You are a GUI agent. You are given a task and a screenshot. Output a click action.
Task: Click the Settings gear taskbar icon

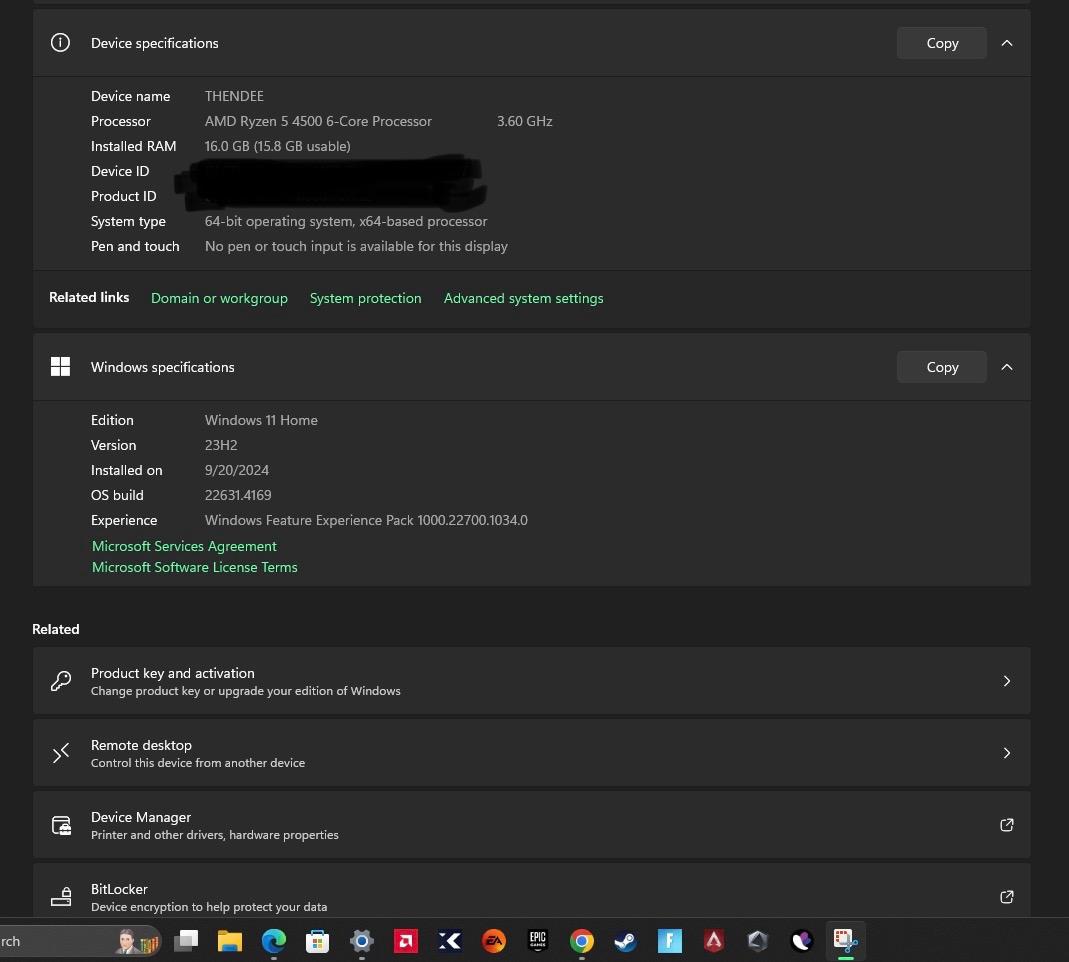pos(361,941)
